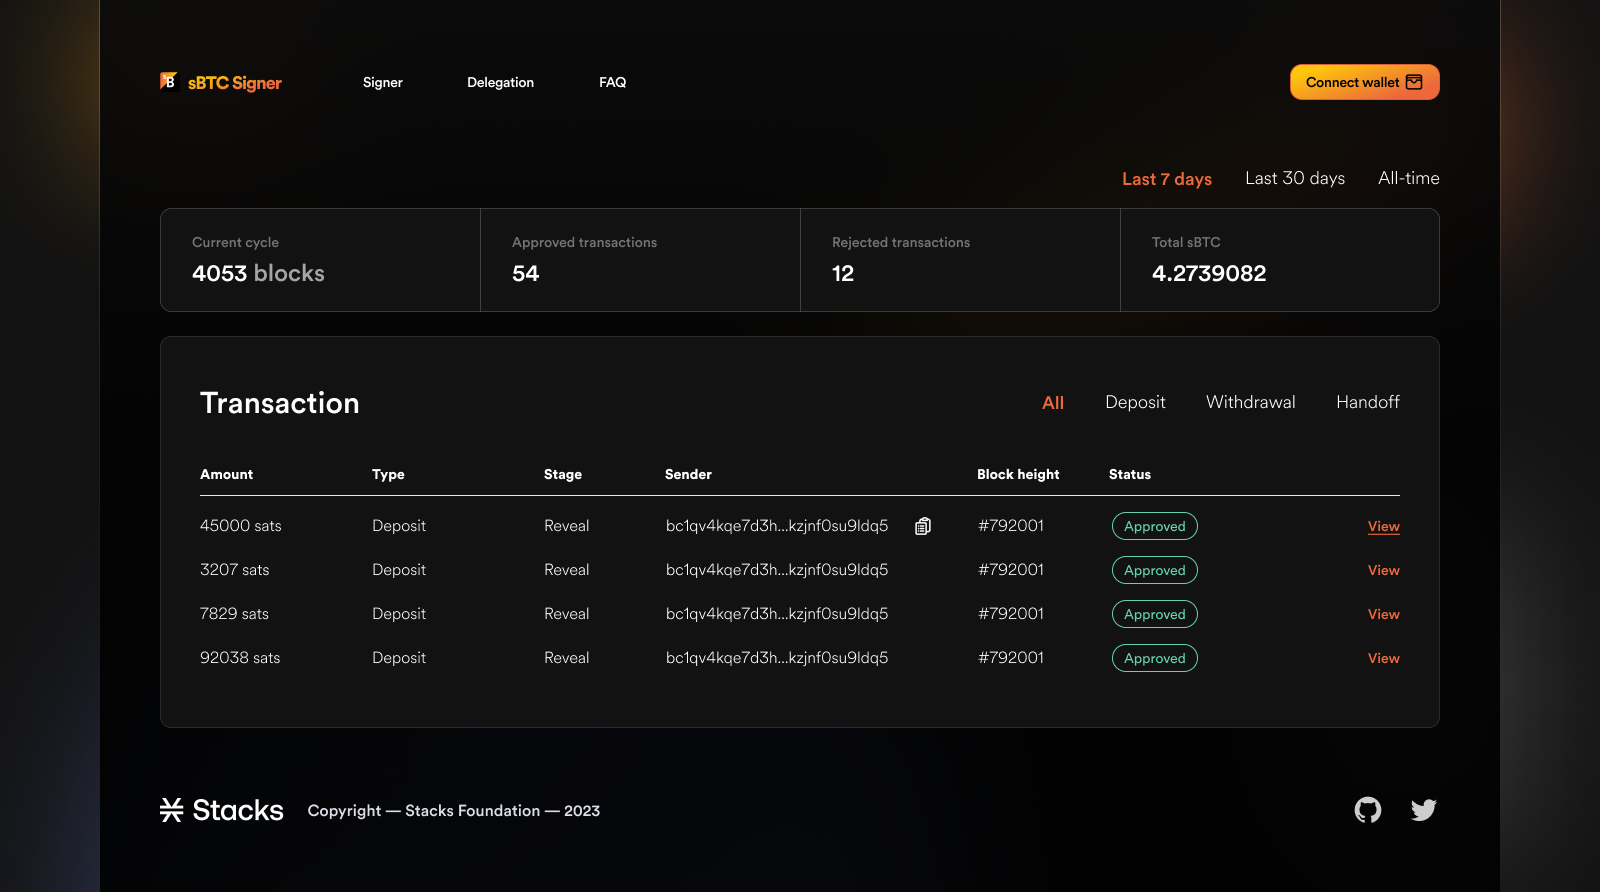Viewport: 1600px width, 892px height.
Task: Click the Stacks logo in footer
Action: click(222, 810)
